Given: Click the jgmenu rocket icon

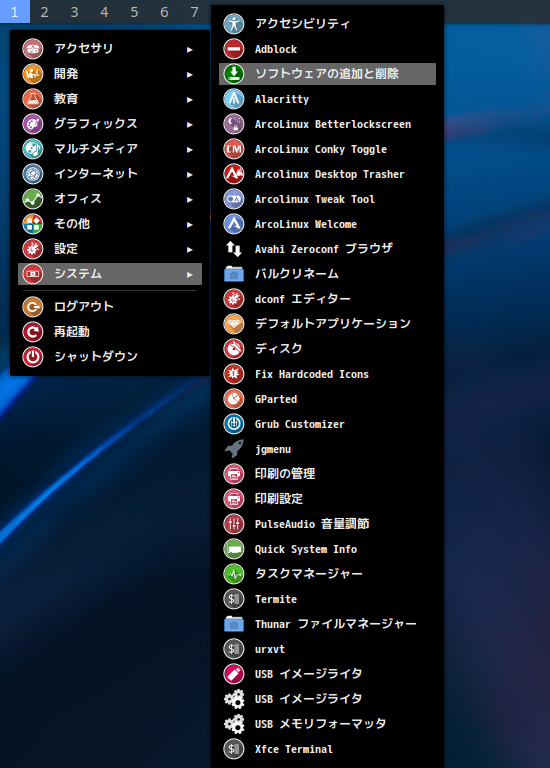Looking at the screenshot, I should (234, 449).
